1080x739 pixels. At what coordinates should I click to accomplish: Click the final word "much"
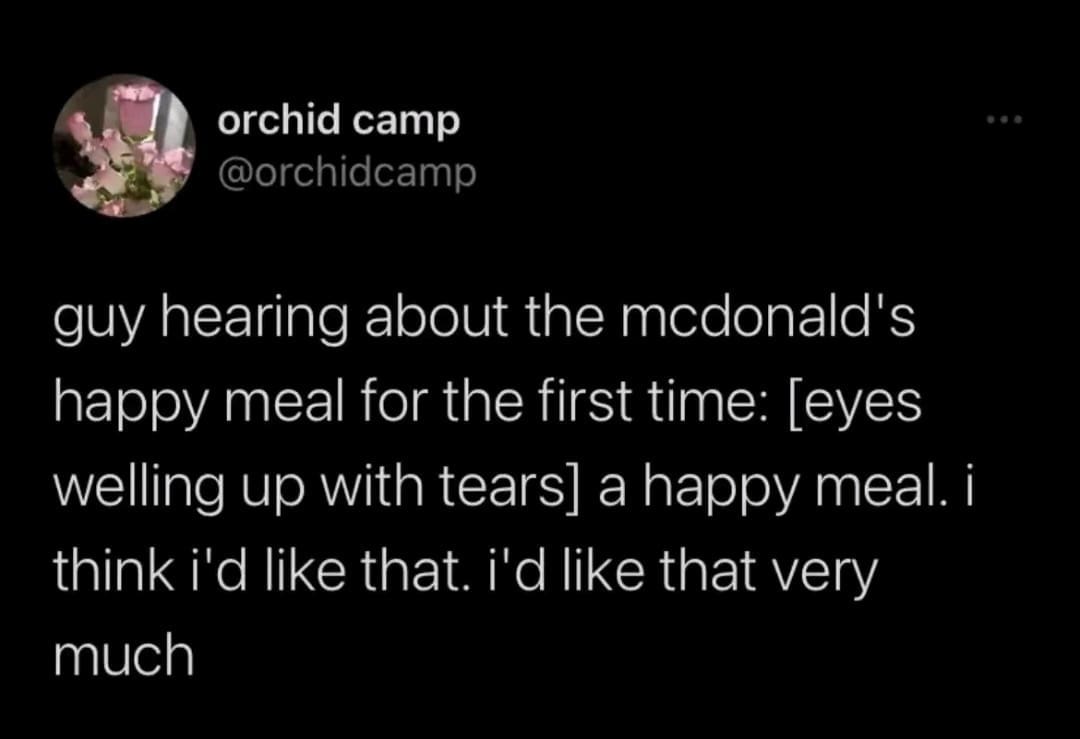click(x=124, y=654)
